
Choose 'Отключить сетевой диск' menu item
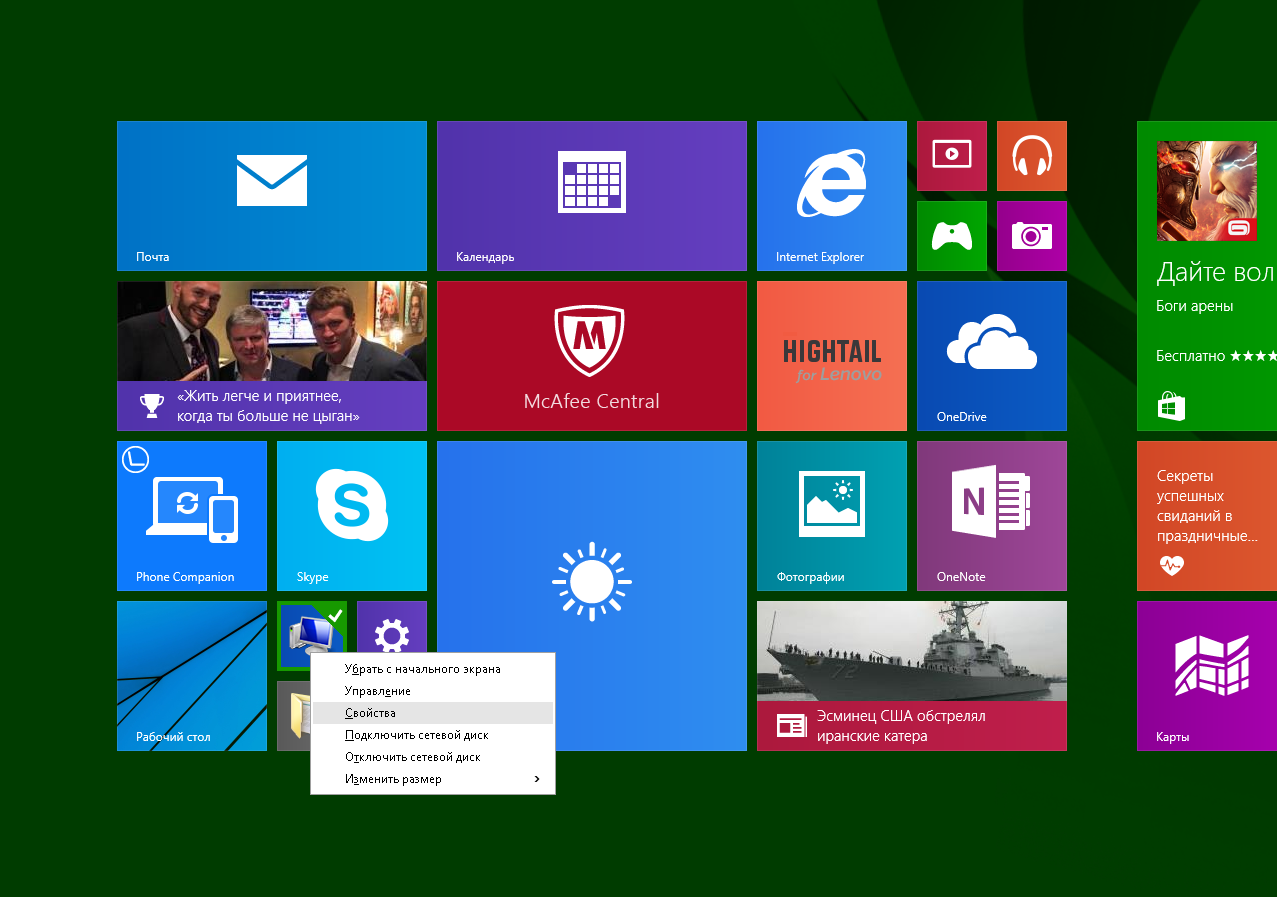pyautogui.click(x=433, y=757)
